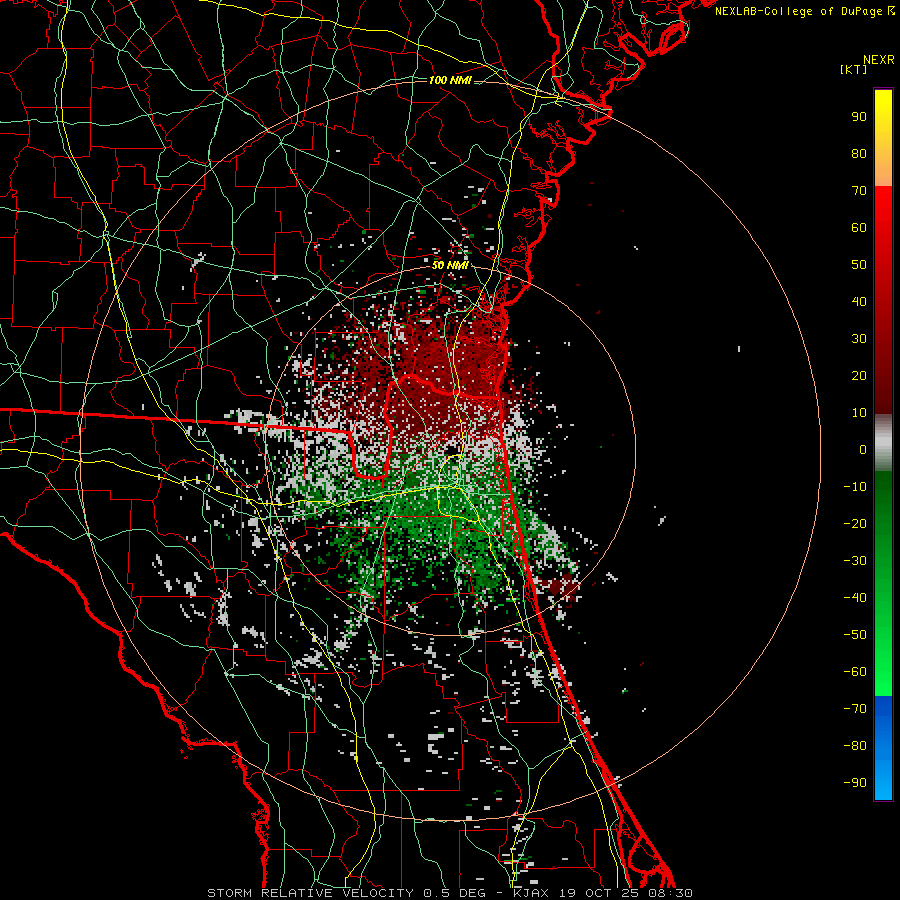Screen dimensions: 900x900
Task: Click the STORM RELATIVE VELOCITY caption text
Action: click(x=310, y=893)
